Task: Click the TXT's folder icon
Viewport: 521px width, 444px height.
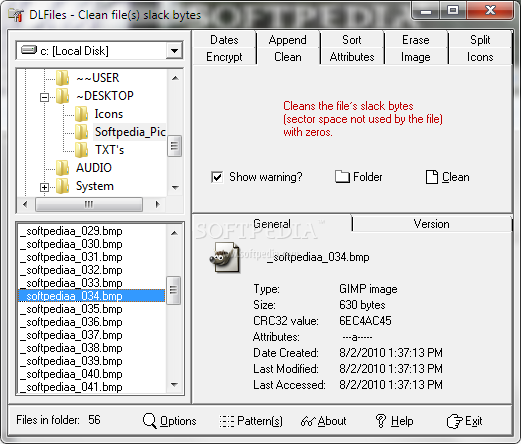Action: pyautogui.click(x=81, y=150)
